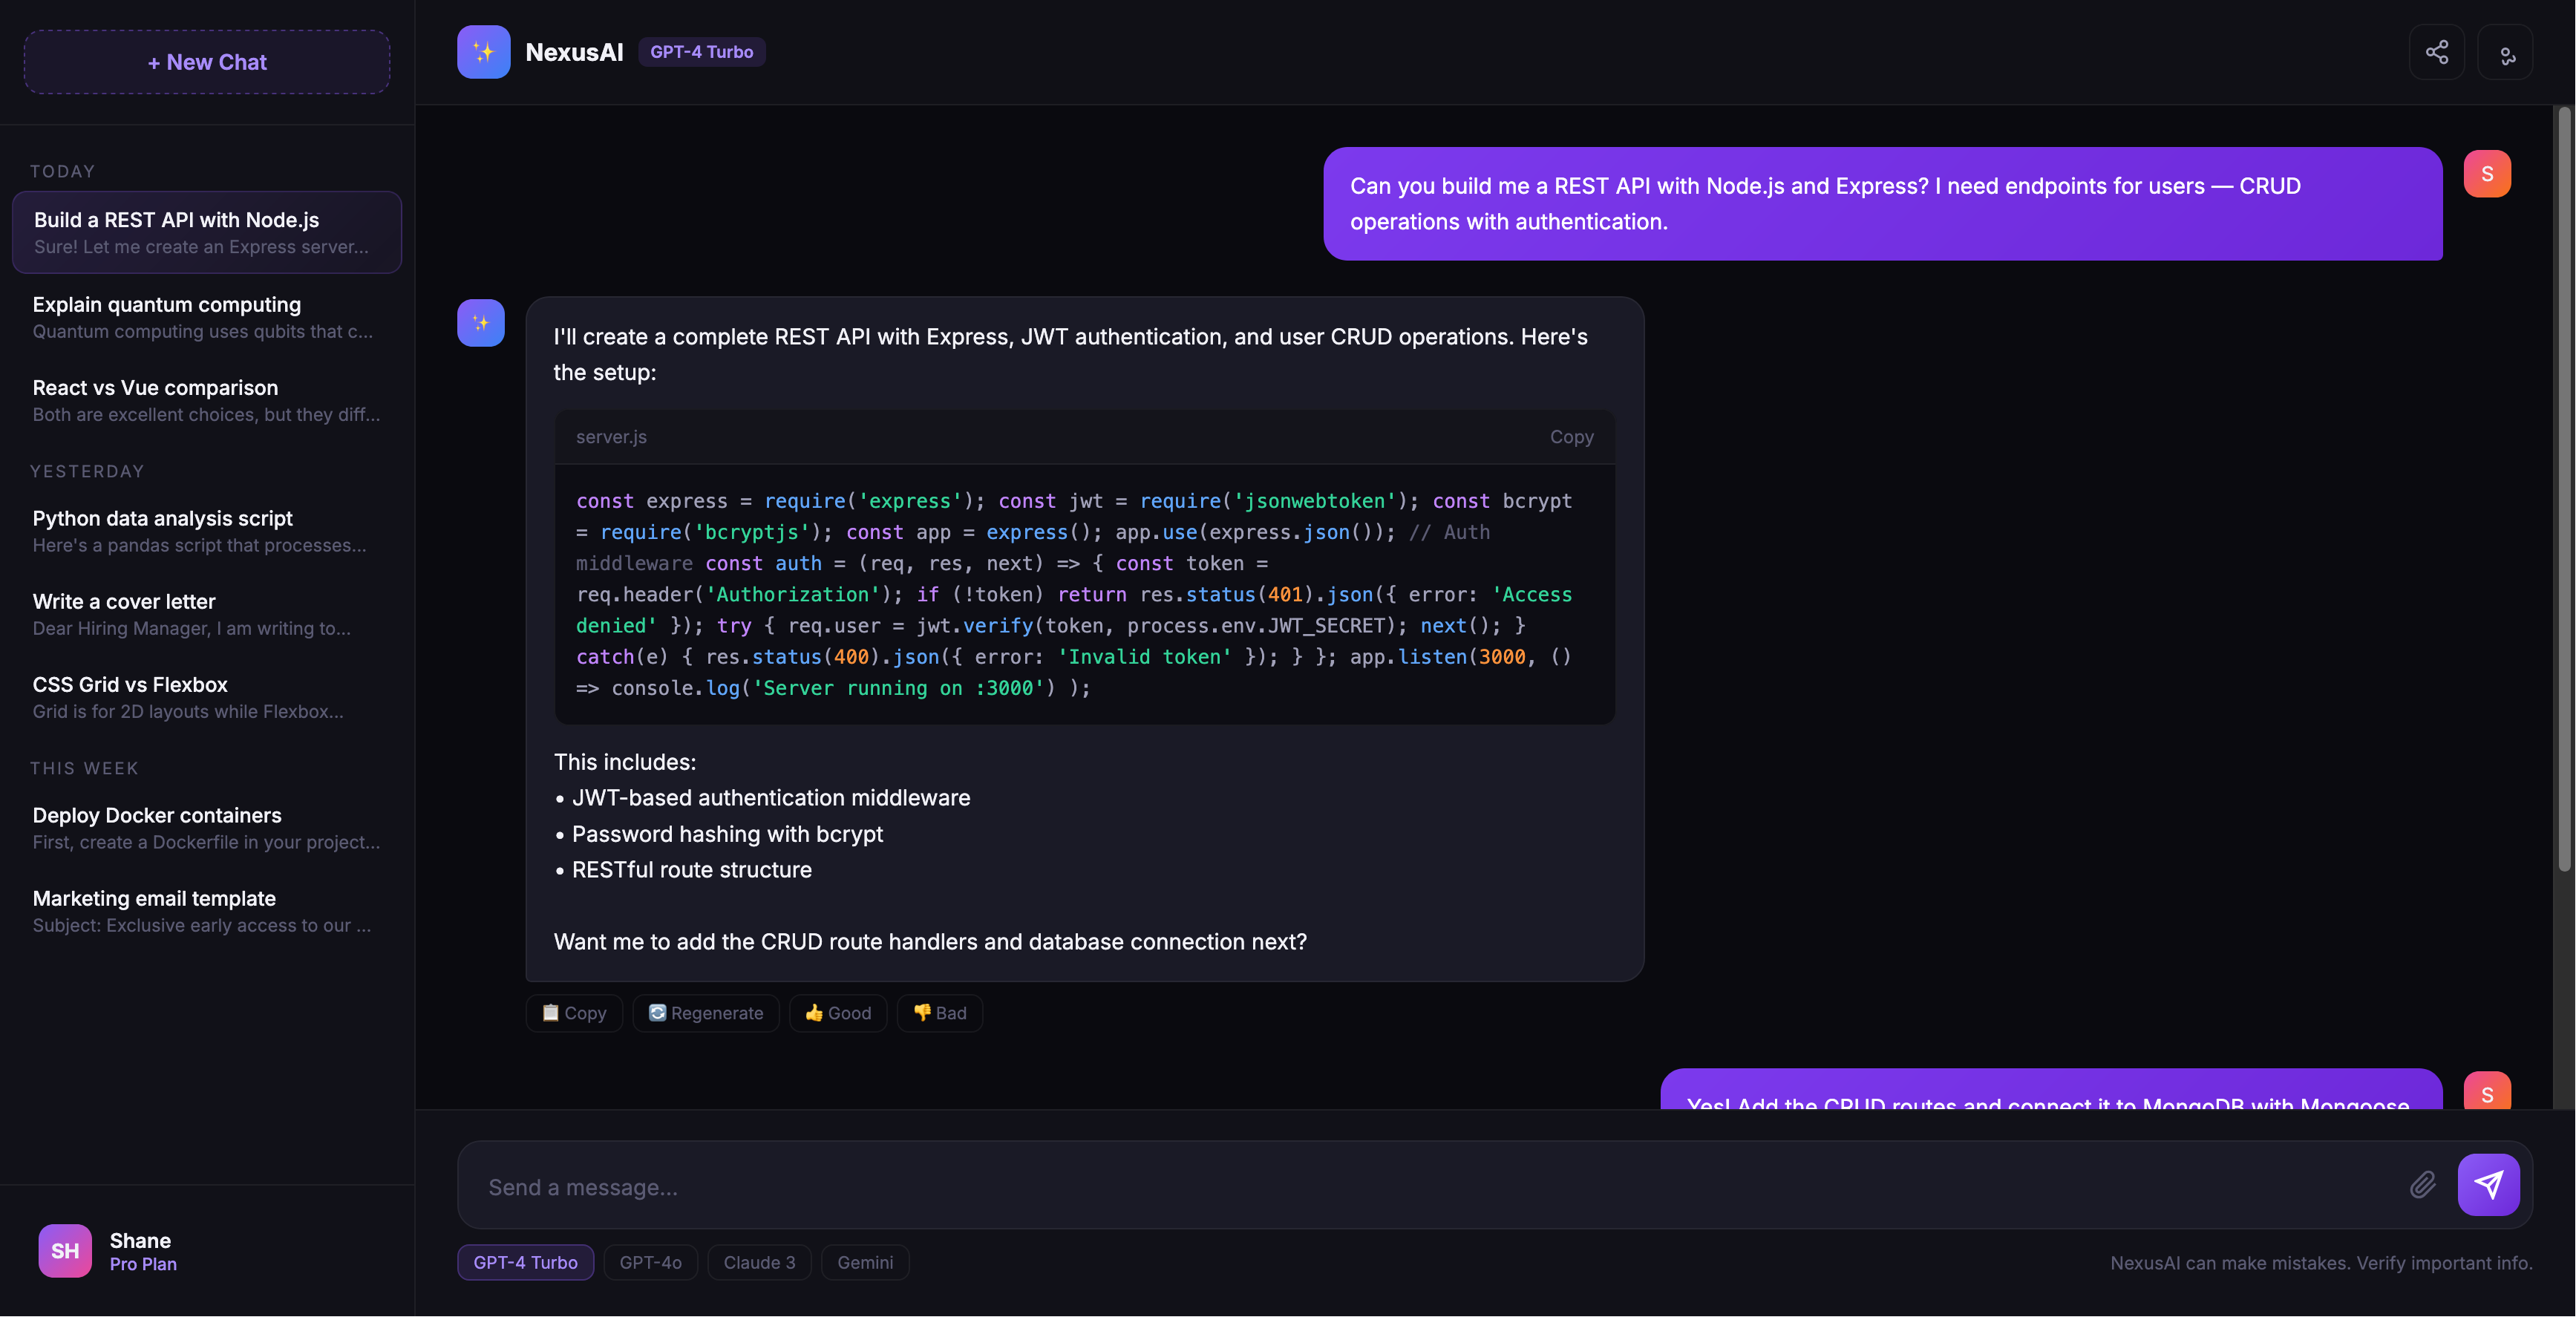This screenshot has height=1317, width=2576.
Task: Click the Send a message input field
Action: pos(1400,1186)
